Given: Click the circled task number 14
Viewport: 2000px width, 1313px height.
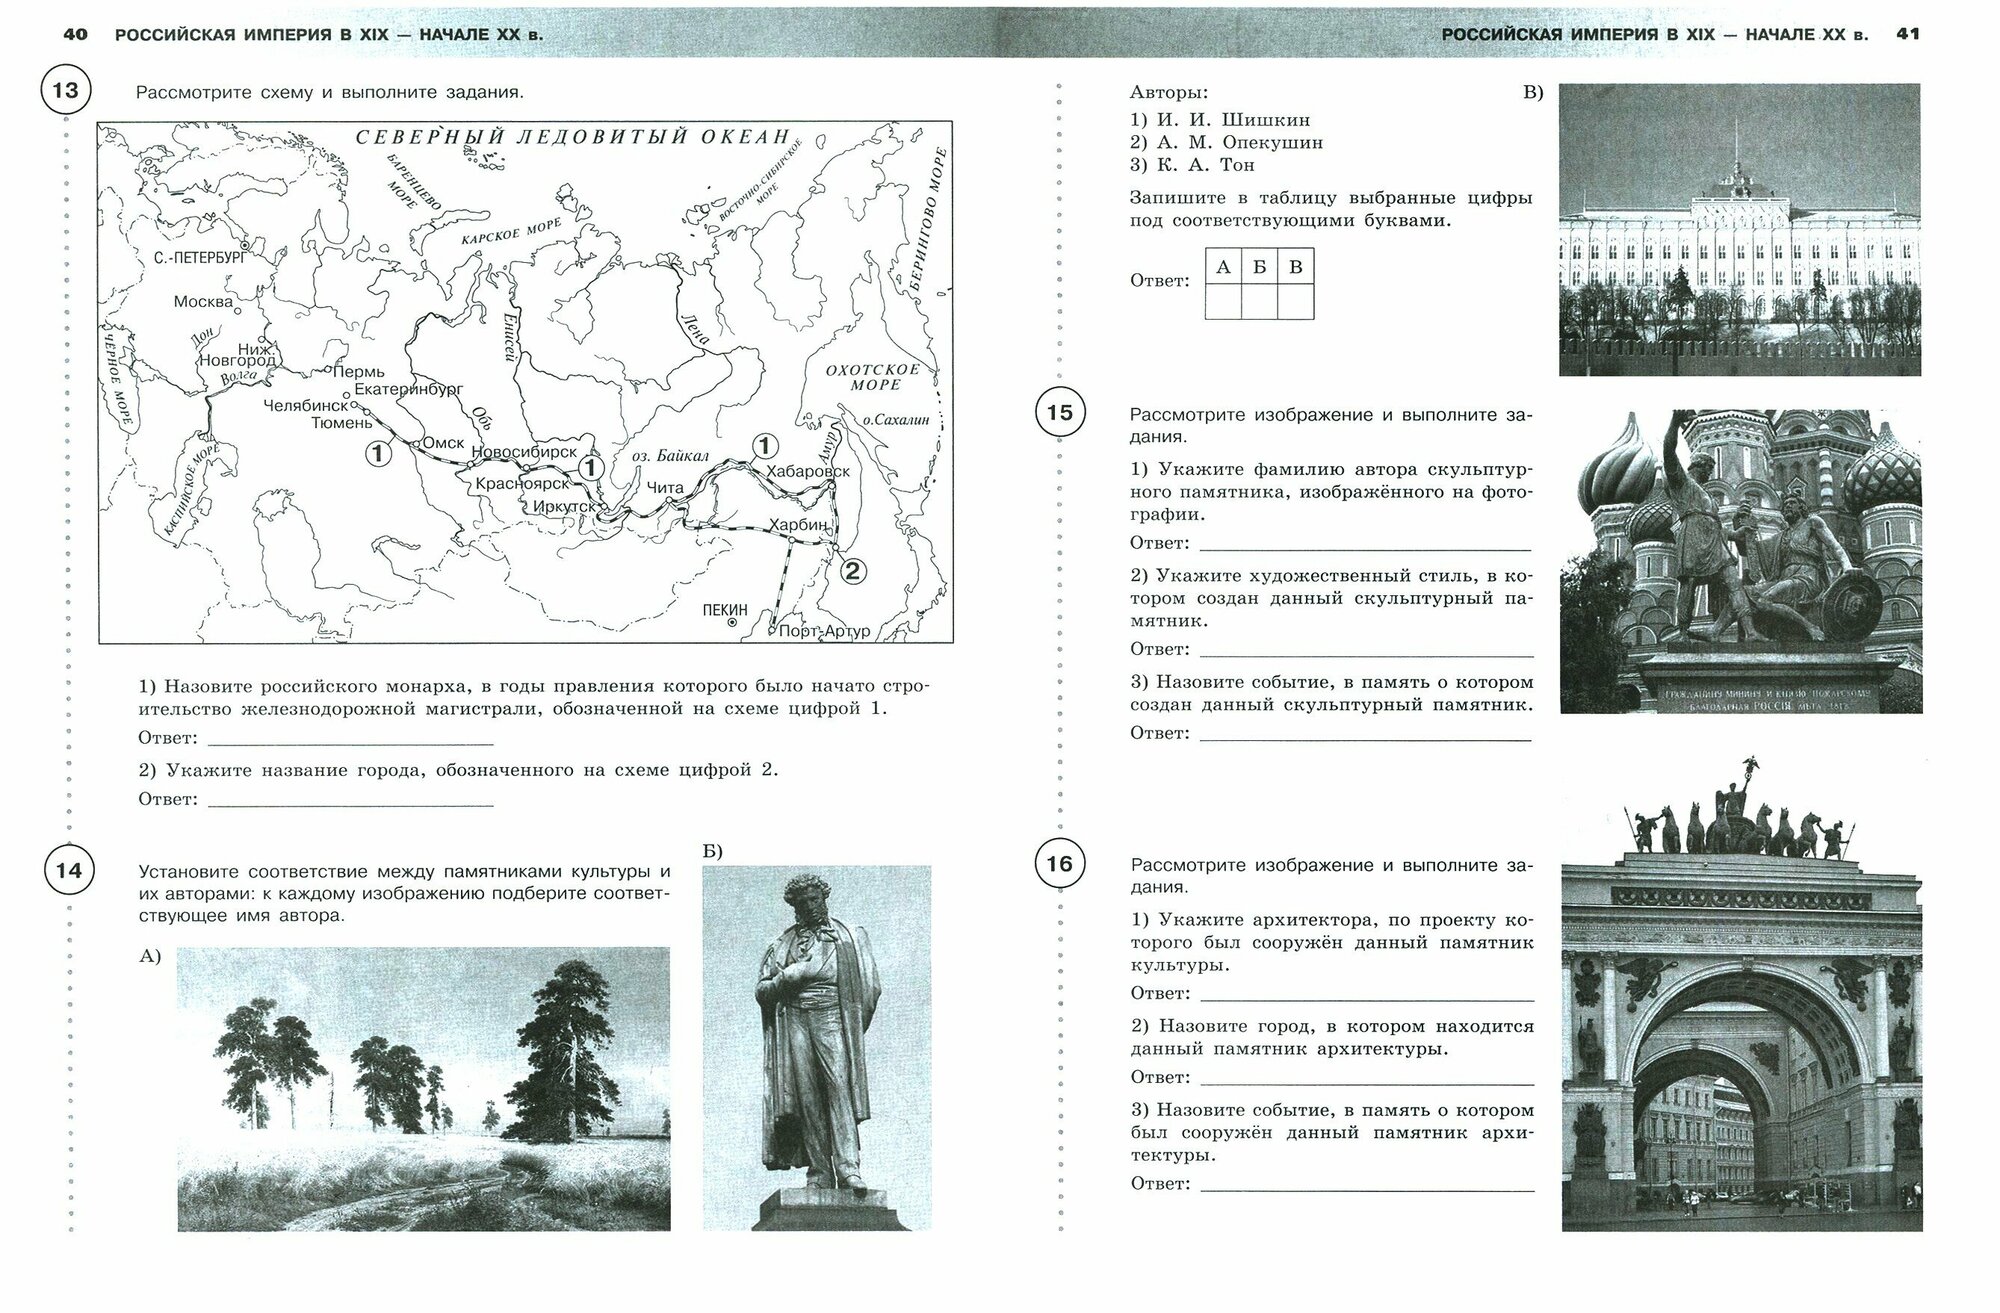Looking at the screenshot, I should click(69, 870).
